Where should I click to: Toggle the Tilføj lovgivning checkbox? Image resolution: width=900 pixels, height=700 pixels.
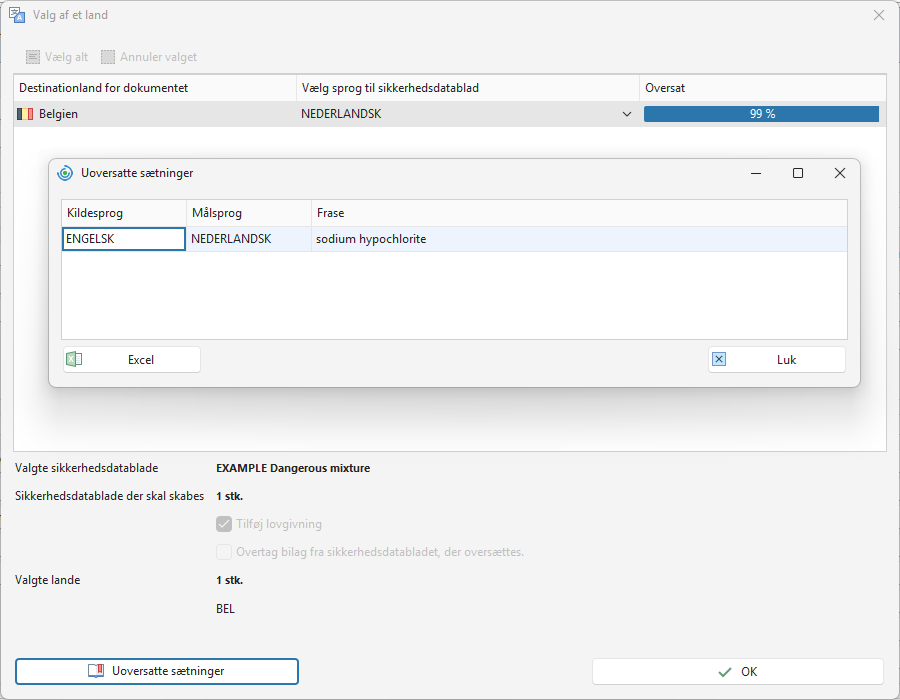(224, 524)
